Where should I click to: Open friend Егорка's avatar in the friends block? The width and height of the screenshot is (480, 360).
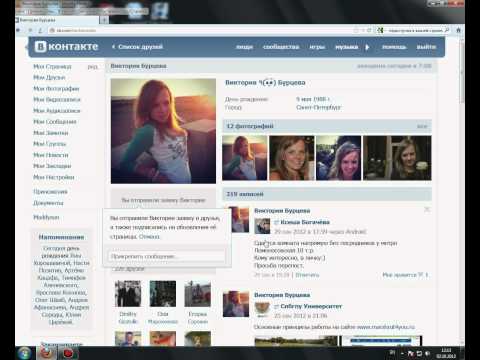coord(198,294)
